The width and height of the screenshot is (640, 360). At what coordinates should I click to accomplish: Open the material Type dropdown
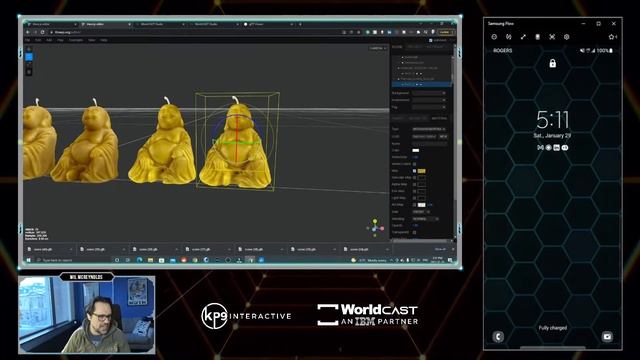(x=429, y=129)
